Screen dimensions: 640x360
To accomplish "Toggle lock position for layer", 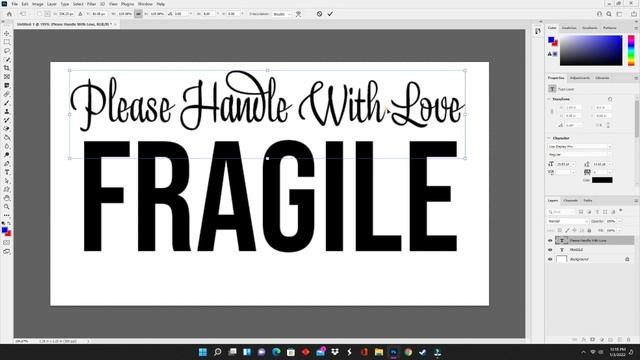I will (x=574, y=231).
